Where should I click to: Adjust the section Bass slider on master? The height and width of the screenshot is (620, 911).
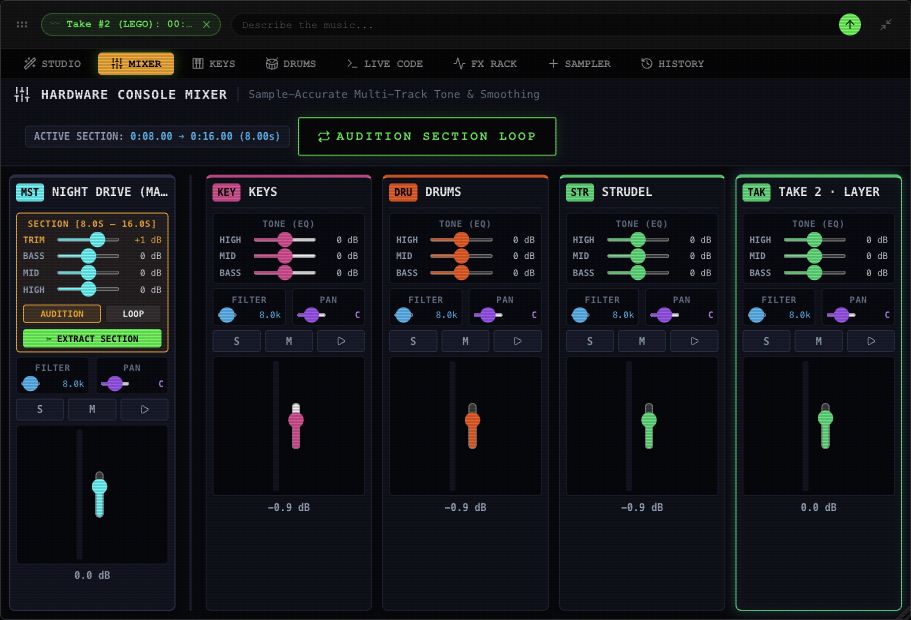tap(88, 256)
